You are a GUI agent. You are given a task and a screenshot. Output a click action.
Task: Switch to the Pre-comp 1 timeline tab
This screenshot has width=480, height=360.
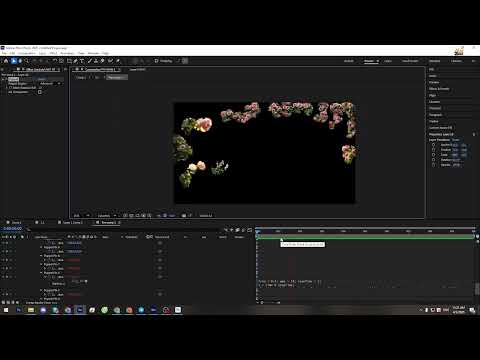[109, 222]
